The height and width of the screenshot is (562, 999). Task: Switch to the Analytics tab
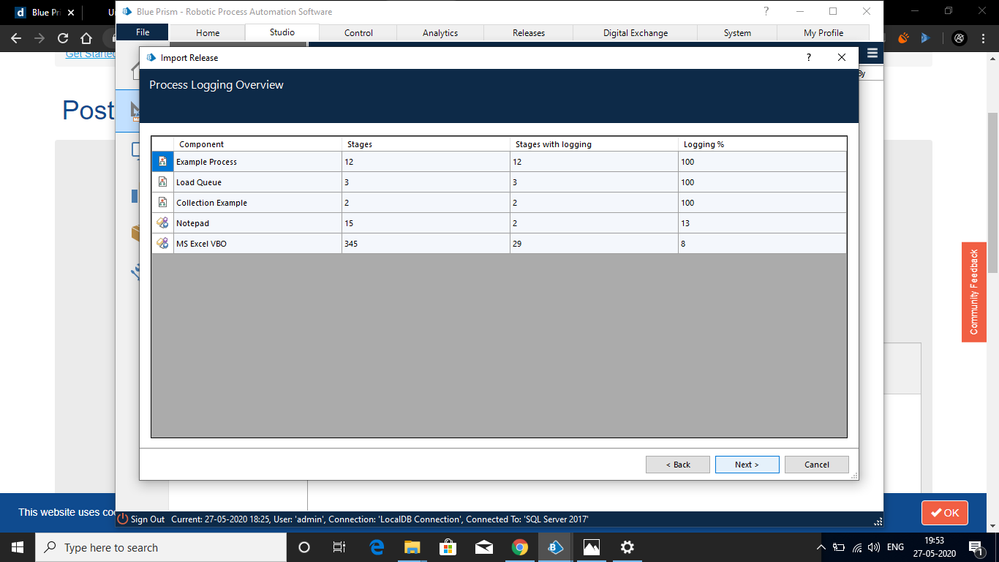pyautogui.click(x=440, y=32)
